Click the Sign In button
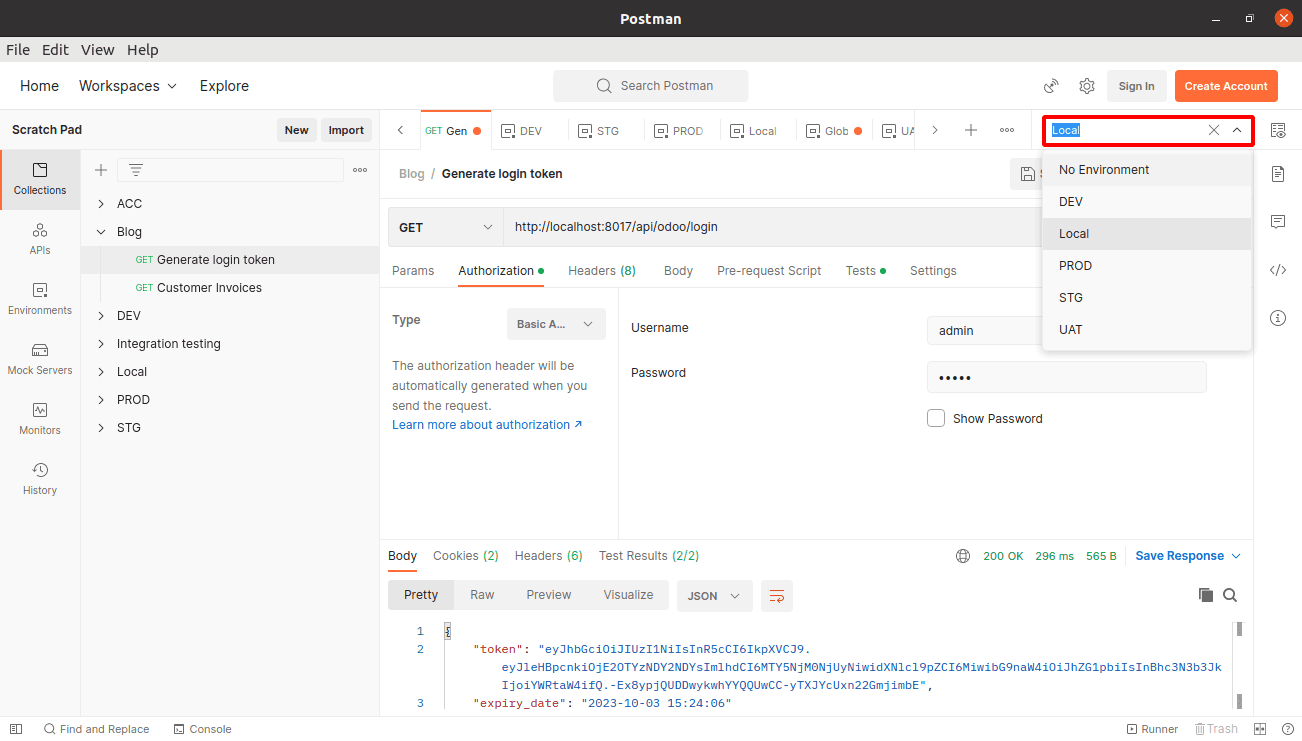The height and width of the screenshot is (741, 1302). pyautogui.click(x=1137, y=86)
